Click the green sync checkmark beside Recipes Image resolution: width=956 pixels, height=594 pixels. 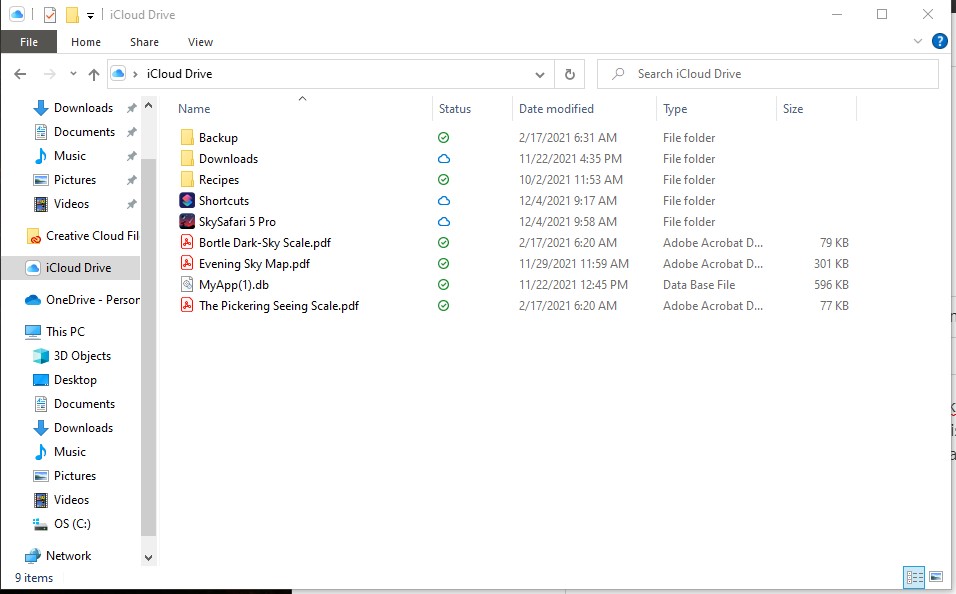tap(443, 179)
